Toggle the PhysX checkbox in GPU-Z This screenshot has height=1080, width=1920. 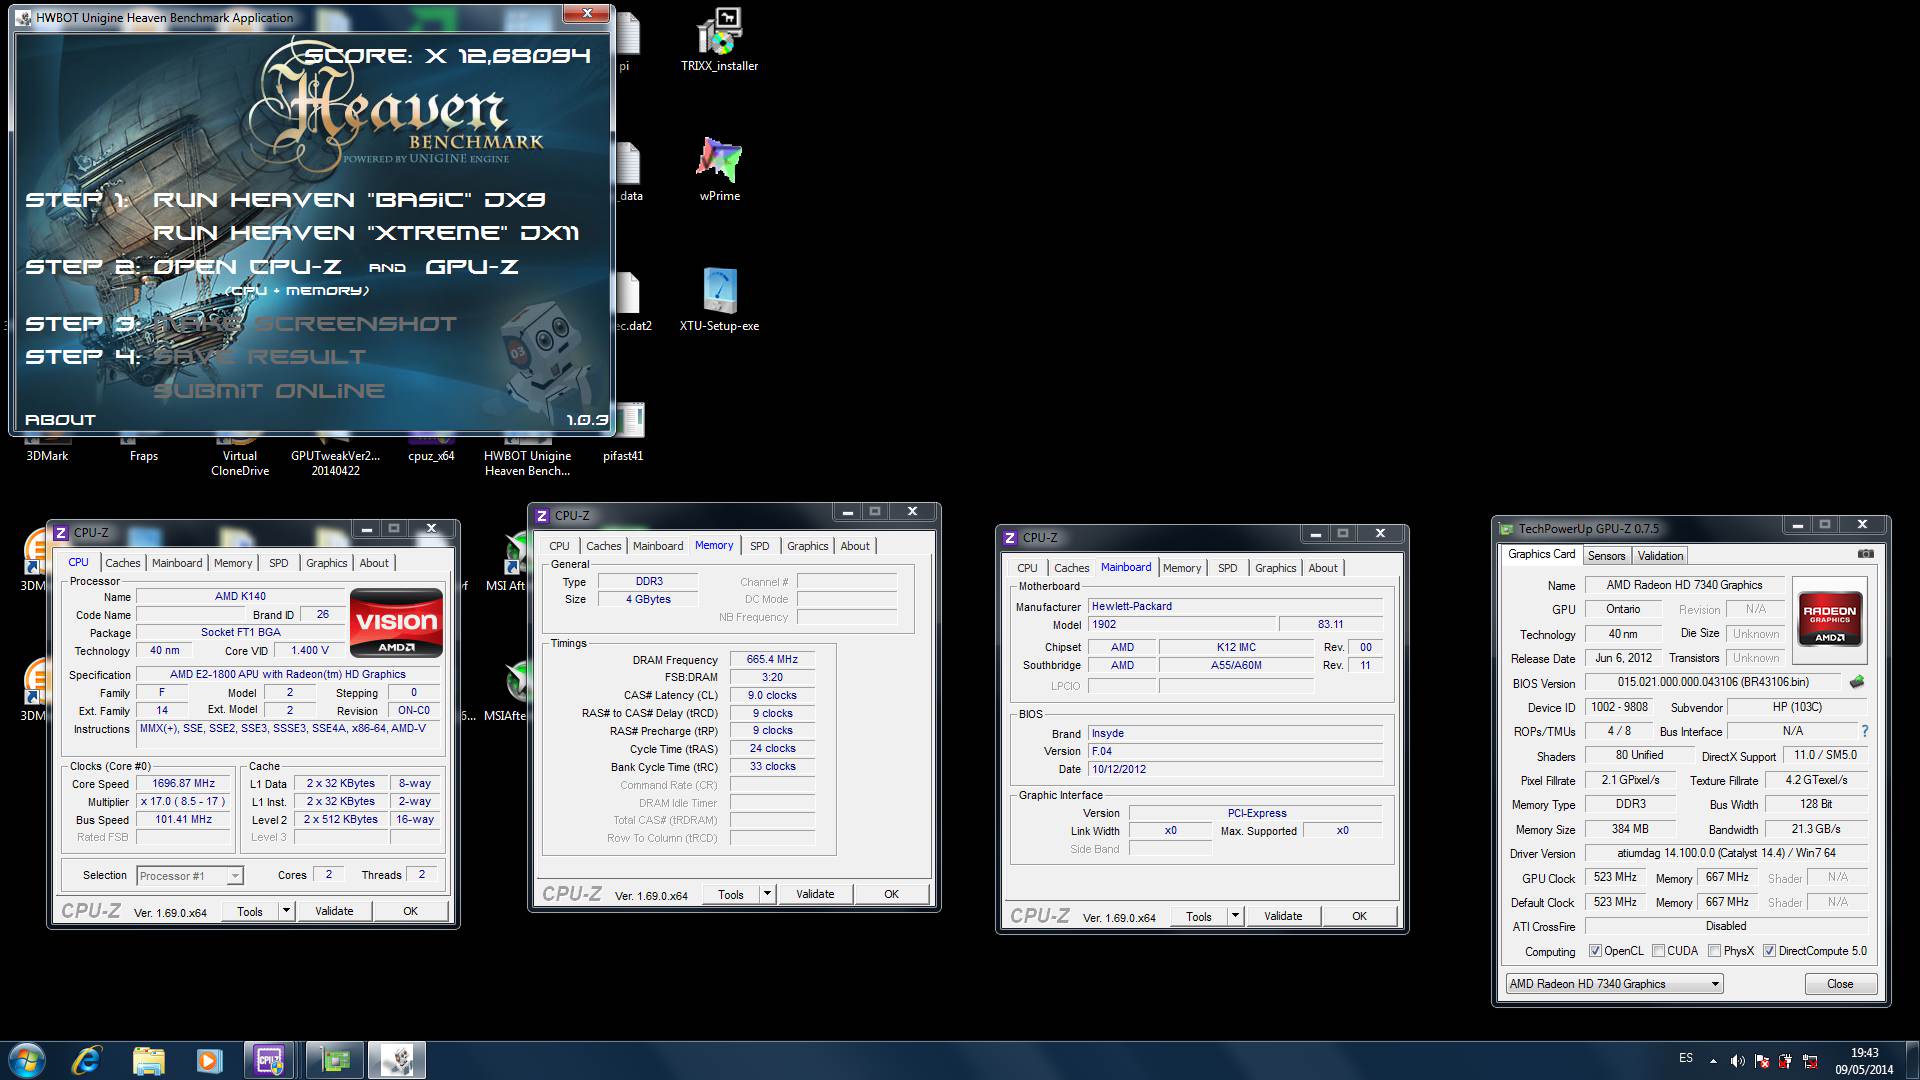point(1714,951)
